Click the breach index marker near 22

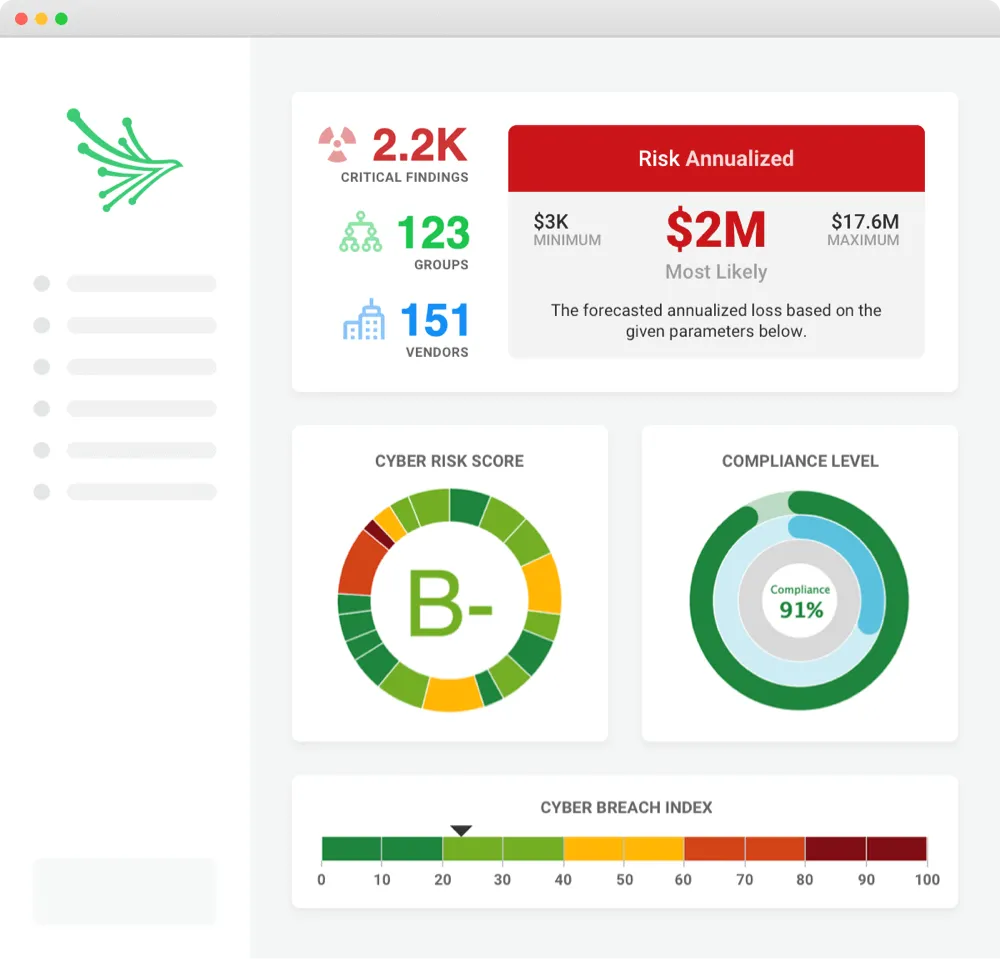461,830
